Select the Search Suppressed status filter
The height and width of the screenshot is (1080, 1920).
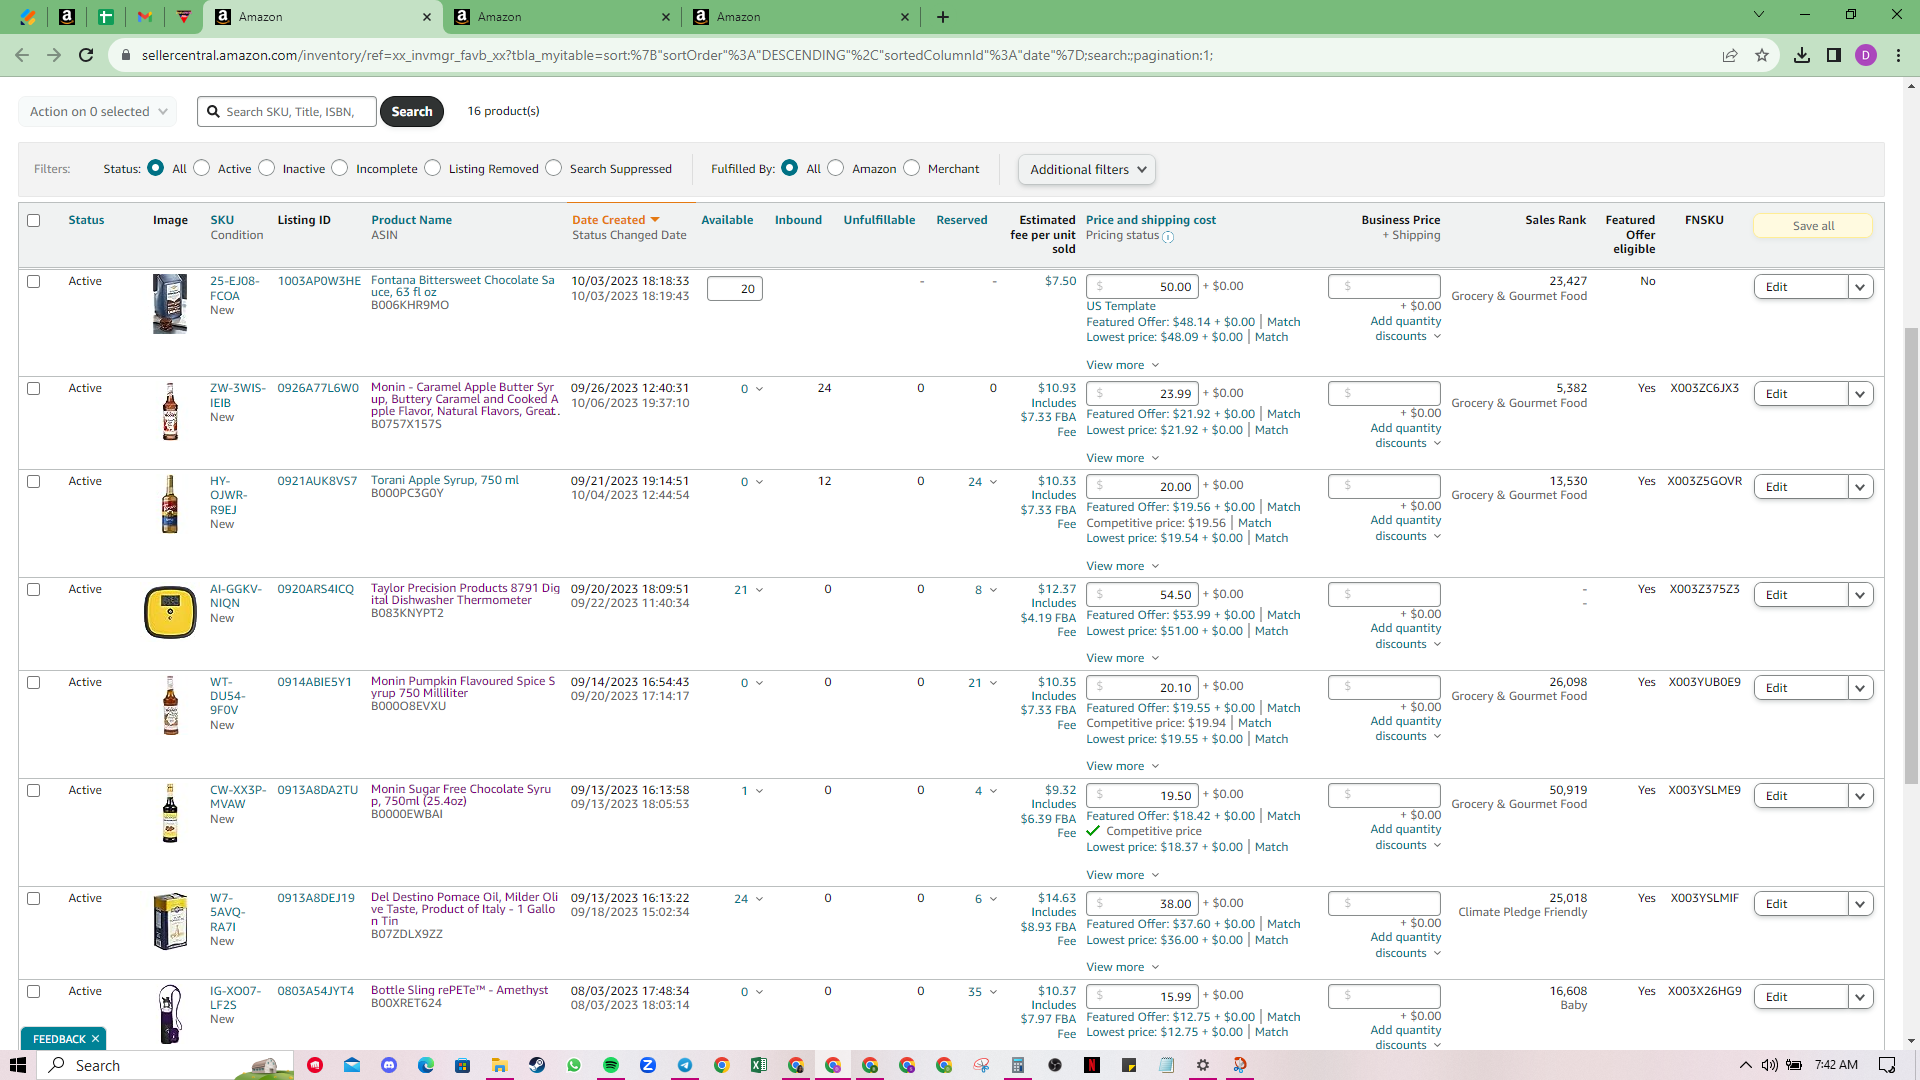point(554,168)
